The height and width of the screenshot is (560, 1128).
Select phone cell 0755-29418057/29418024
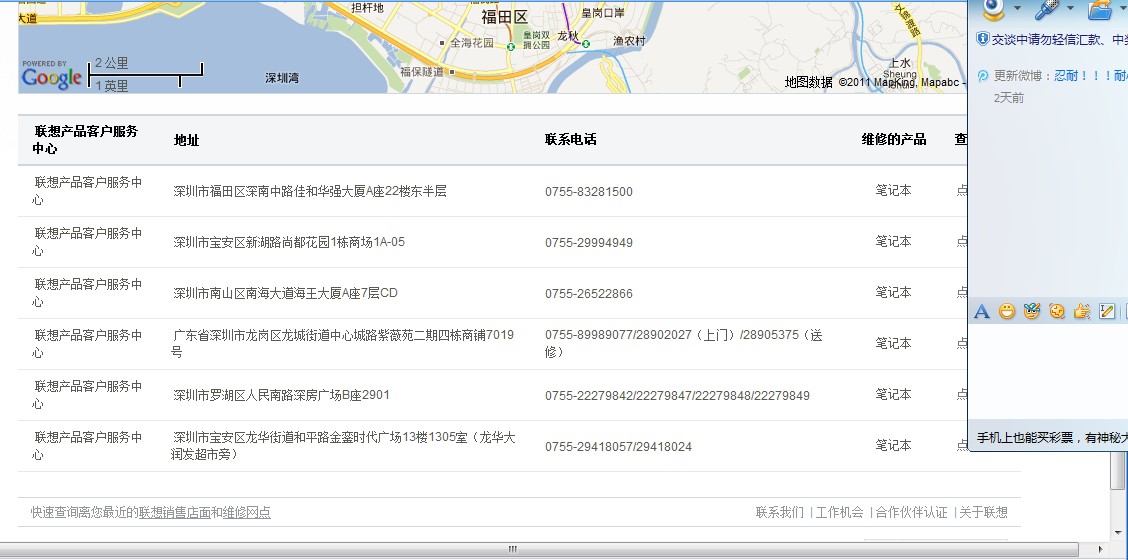click(618, 447)
